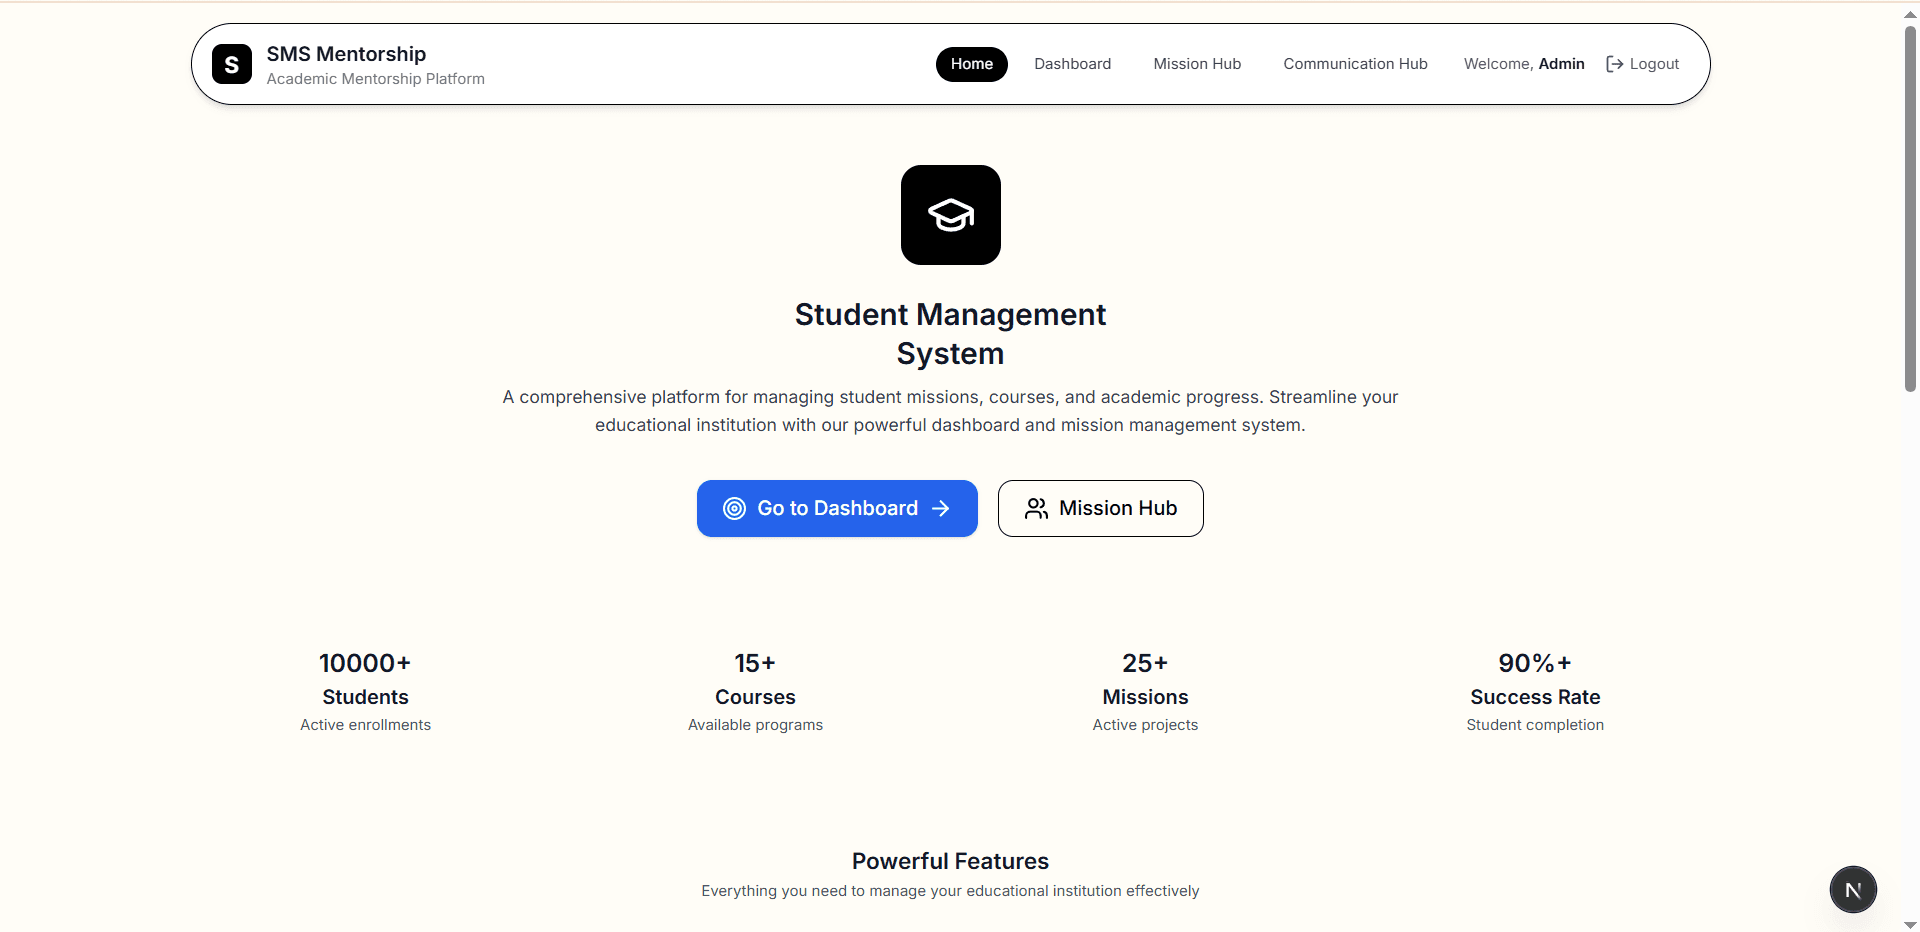Click the right arrow icon in Go to Dashboard
Image resolution: width=1920 pixels, height=932 pixels.
point(941,509)
